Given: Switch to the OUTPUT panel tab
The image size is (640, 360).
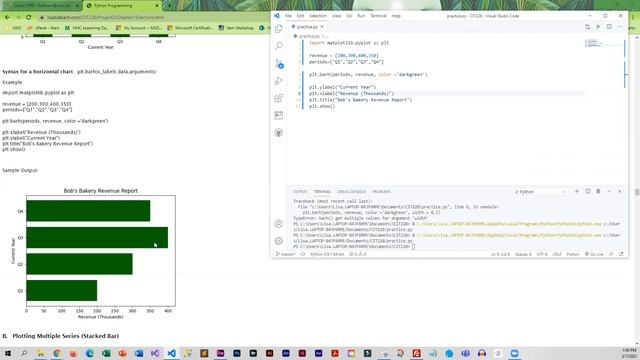Looking at the screenshot, I should [300, 192].
